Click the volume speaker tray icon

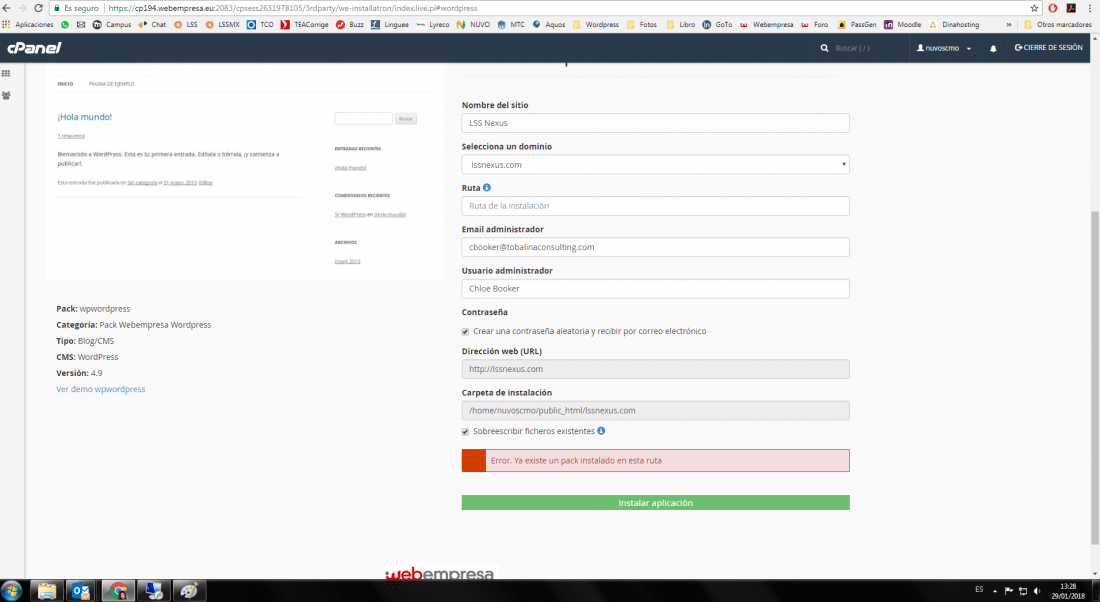[1037, 591]
